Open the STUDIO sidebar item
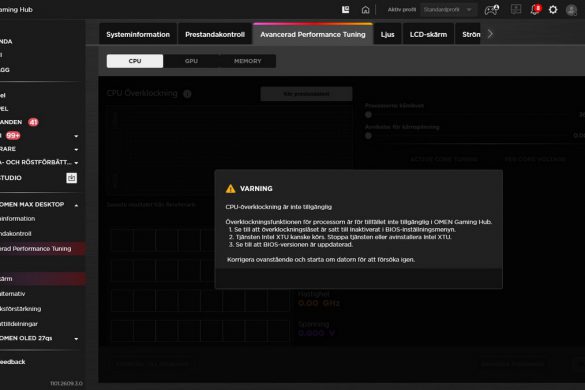 11,178
